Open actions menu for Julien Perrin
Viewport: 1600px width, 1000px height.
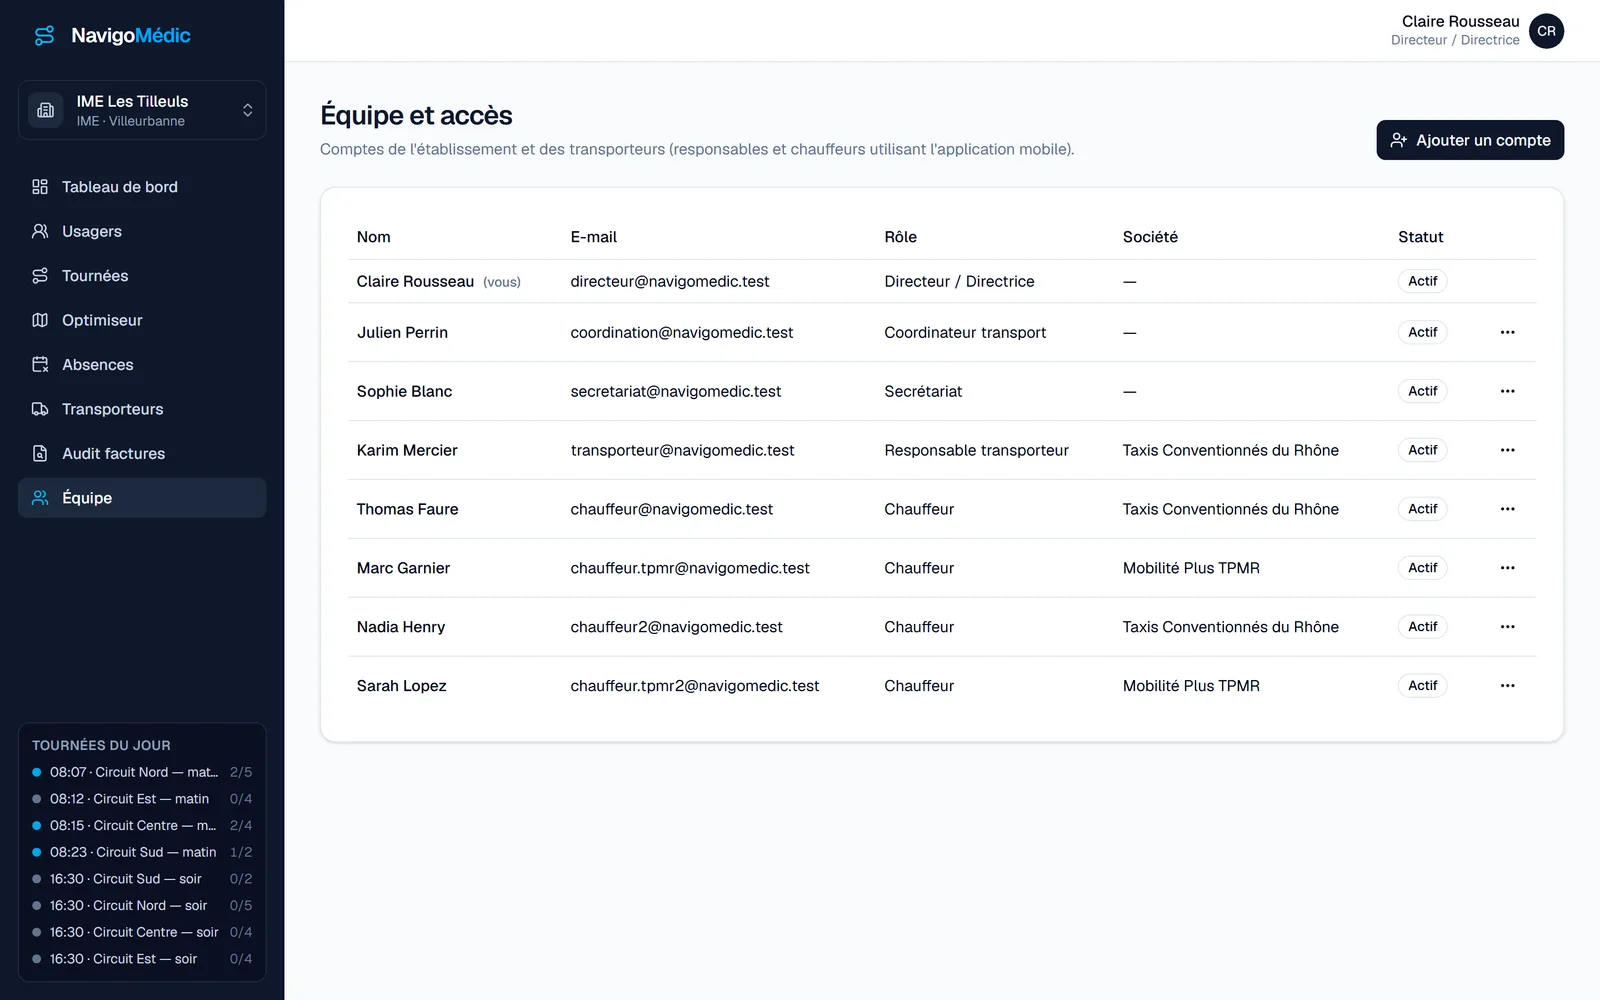[1507, 332]
